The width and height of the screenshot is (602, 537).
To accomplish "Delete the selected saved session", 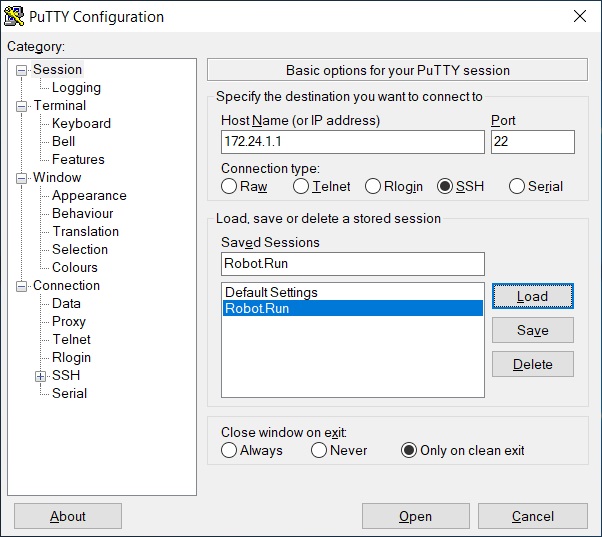I will point(533,364).
